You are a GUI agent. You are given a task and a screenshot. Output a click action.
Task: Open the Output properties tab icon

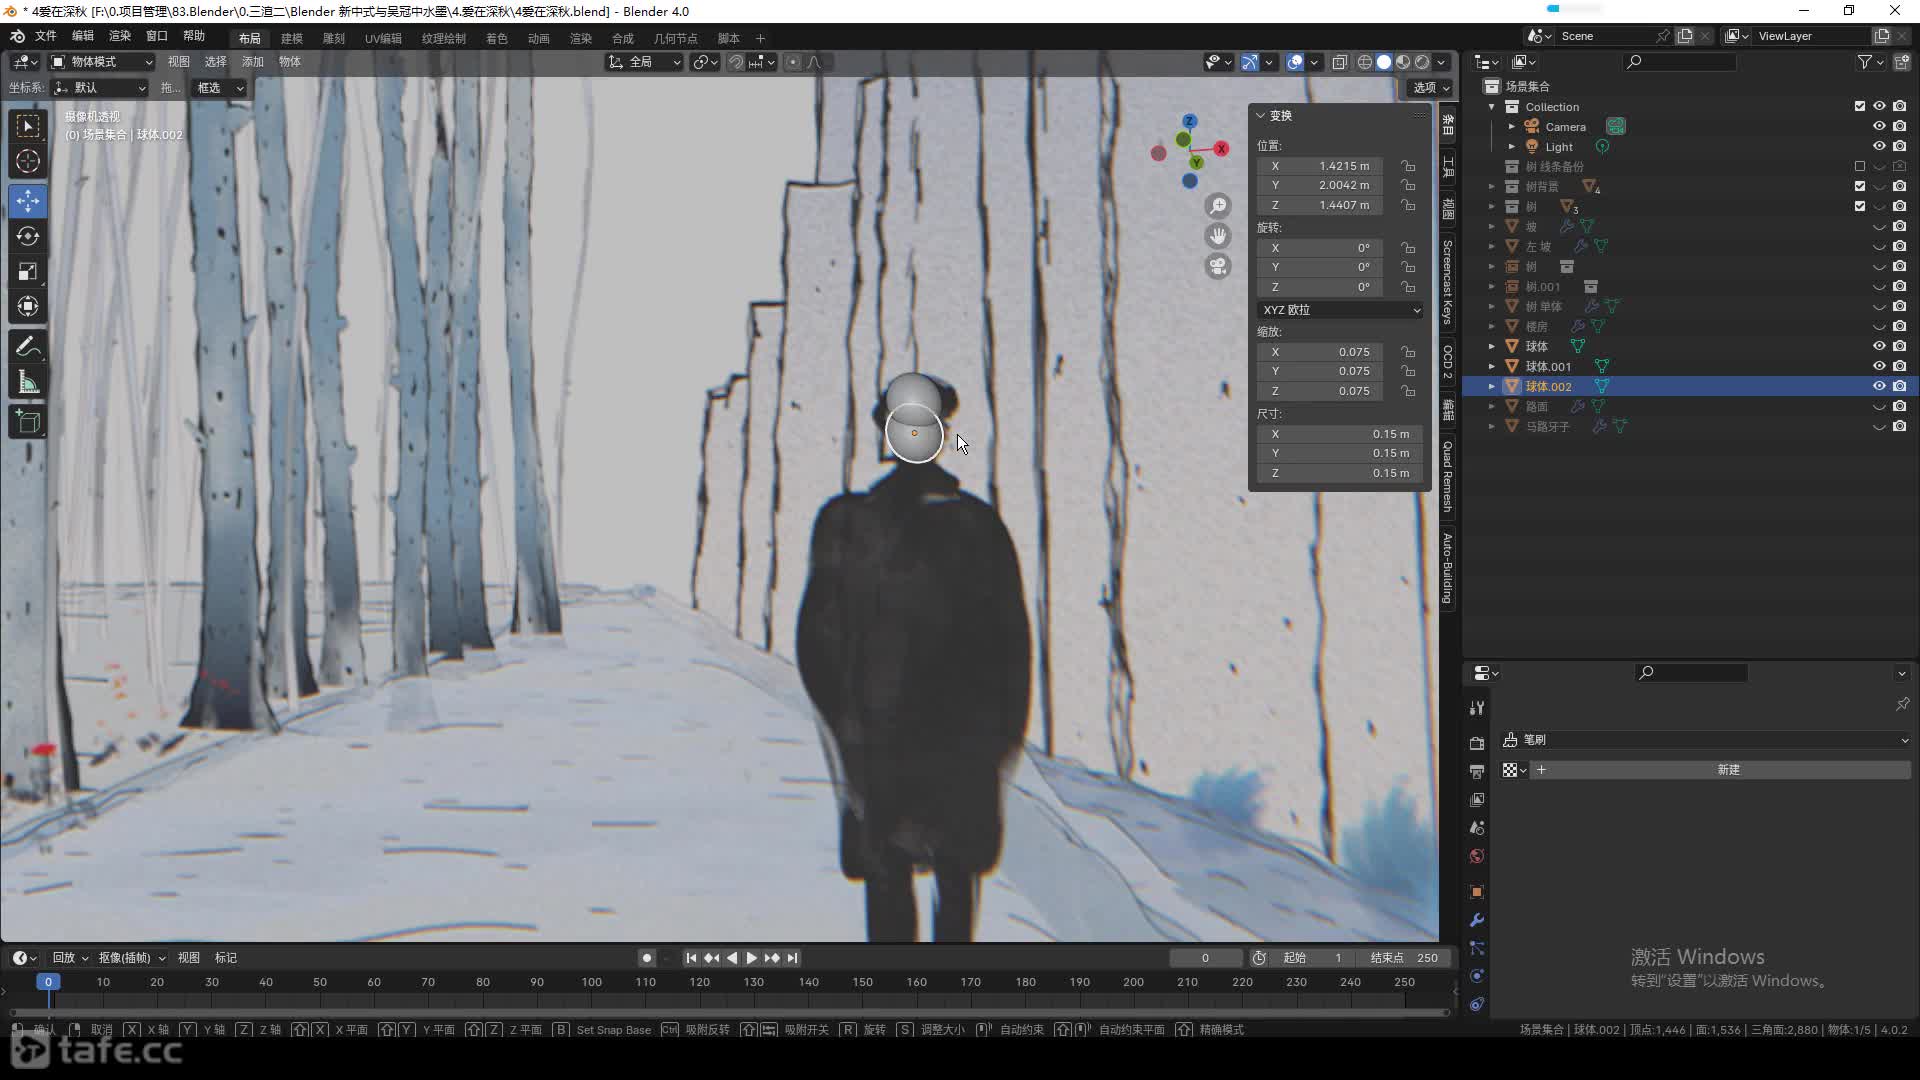[1477, 771]
